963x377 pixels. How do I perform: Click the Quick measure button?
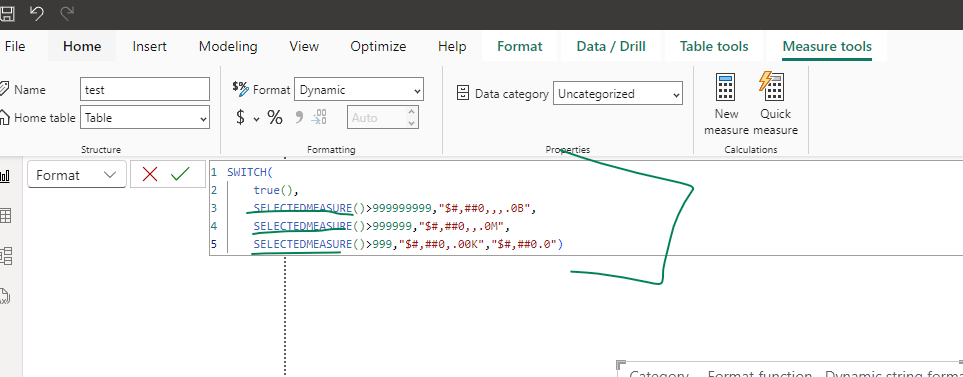(775, 104)
